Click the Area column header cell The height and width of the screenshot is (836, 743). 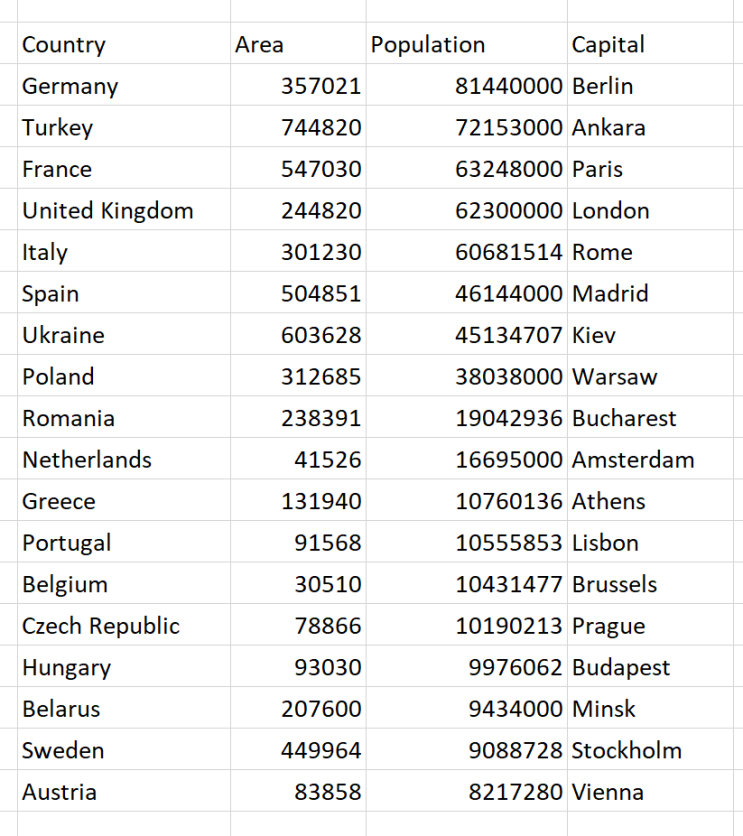coord(259,45)
